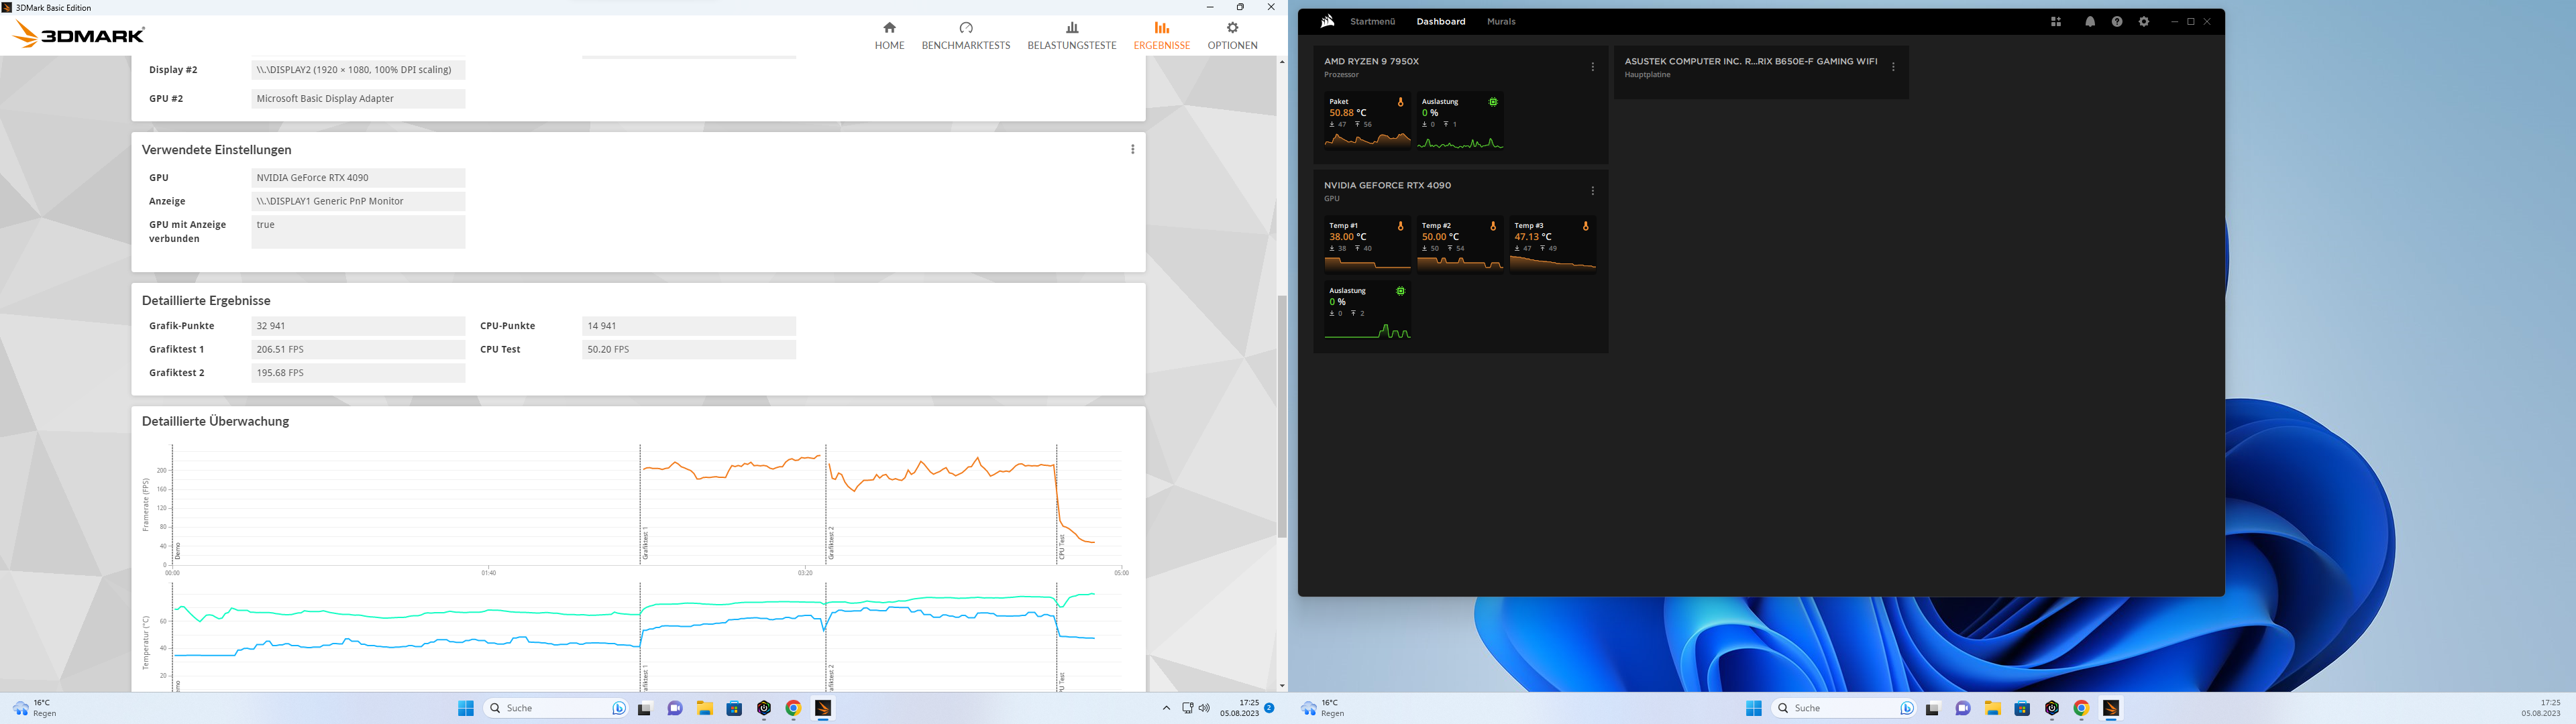Open ASUSTEK motherboard card options menu

coord(1892,67)
